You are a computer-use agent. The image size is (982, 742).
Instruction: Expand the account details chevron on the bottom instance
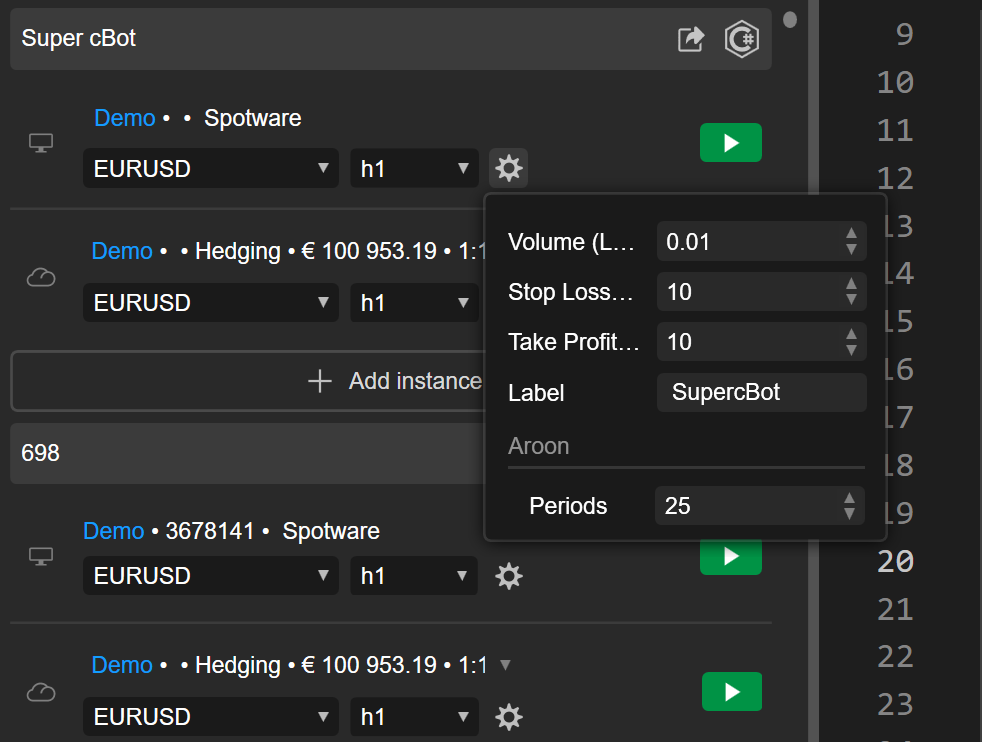[505, 663]
